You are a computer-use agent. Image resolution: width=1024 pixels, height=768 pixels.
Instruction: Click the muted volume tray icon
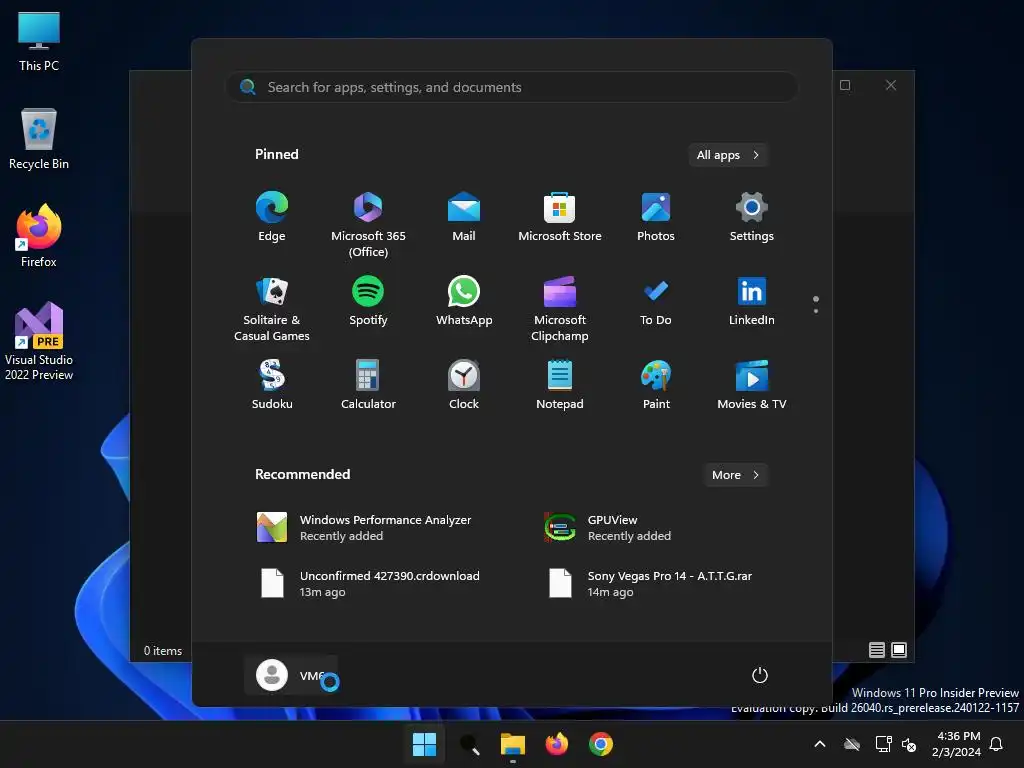tap(908, 744)
